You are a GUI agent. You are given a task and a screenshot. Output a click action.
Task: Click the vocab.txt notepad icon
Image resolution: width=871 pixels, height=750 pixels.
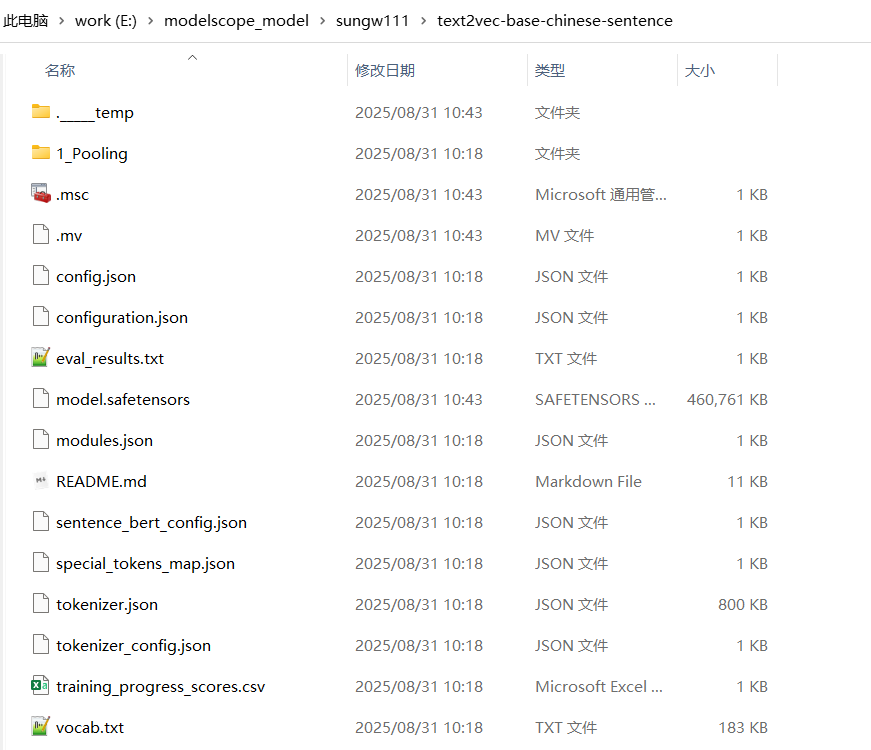tap(41, 726)
